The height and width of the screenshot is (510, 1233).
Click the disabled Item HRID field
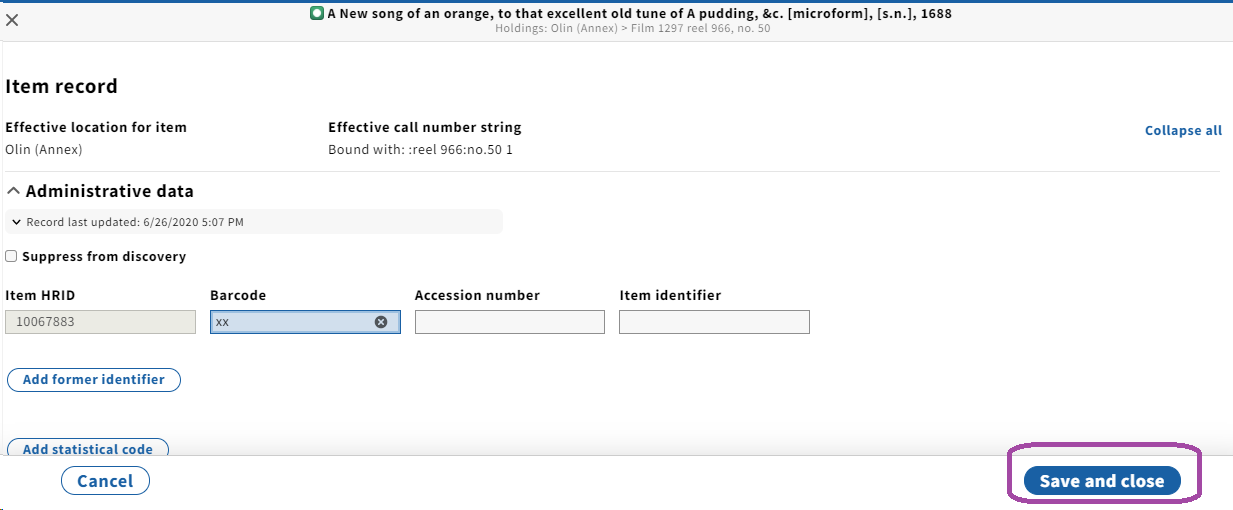pos(100,322)
